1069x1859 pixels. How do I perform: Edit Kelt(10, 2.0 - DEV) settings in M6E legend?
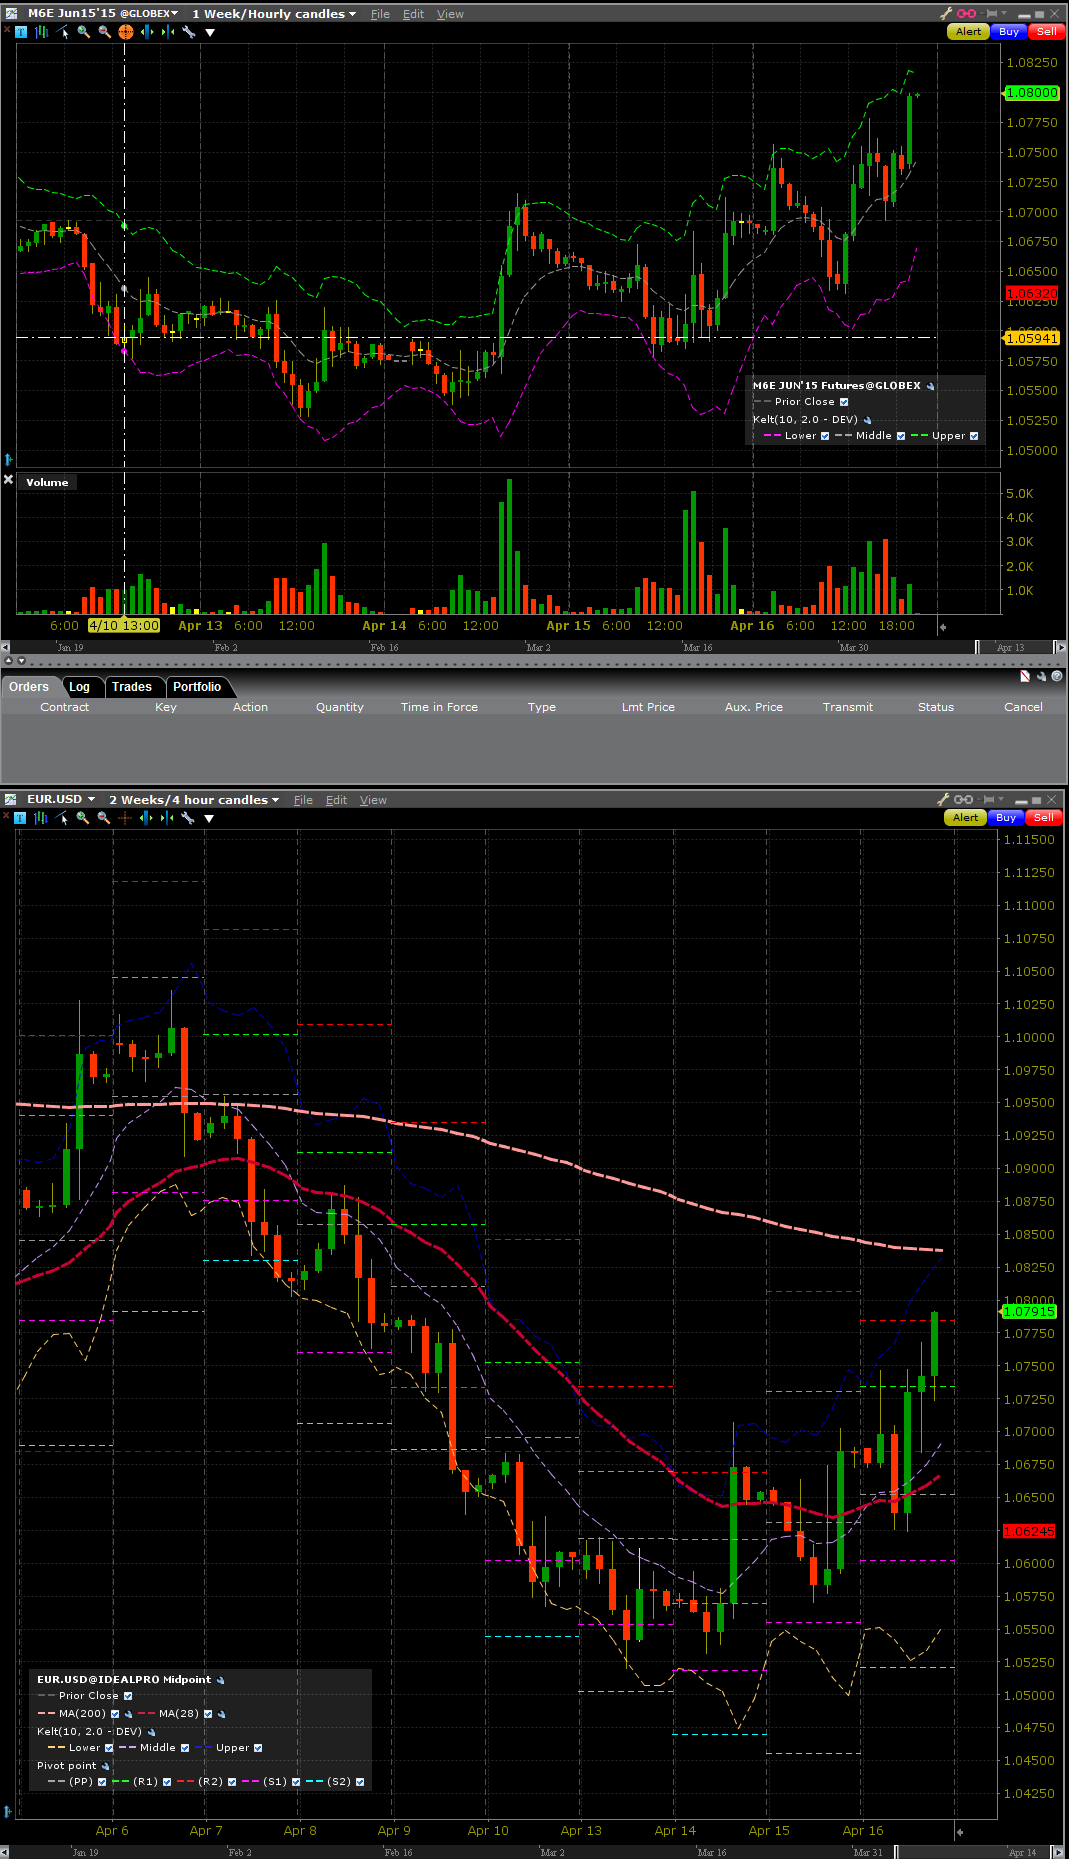pos(868,420)
